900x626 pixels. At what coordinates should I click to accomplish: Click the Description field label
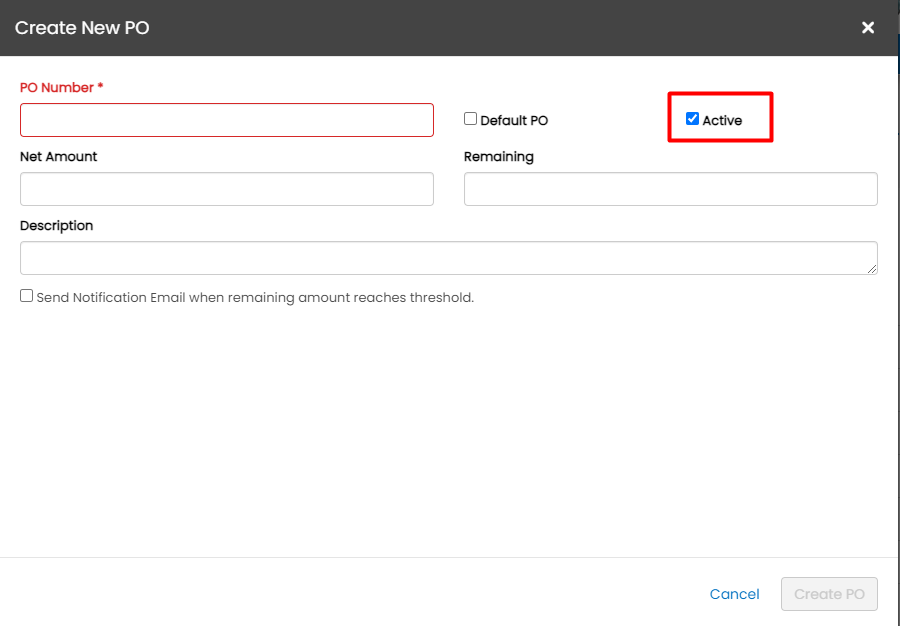click(56, 226)
